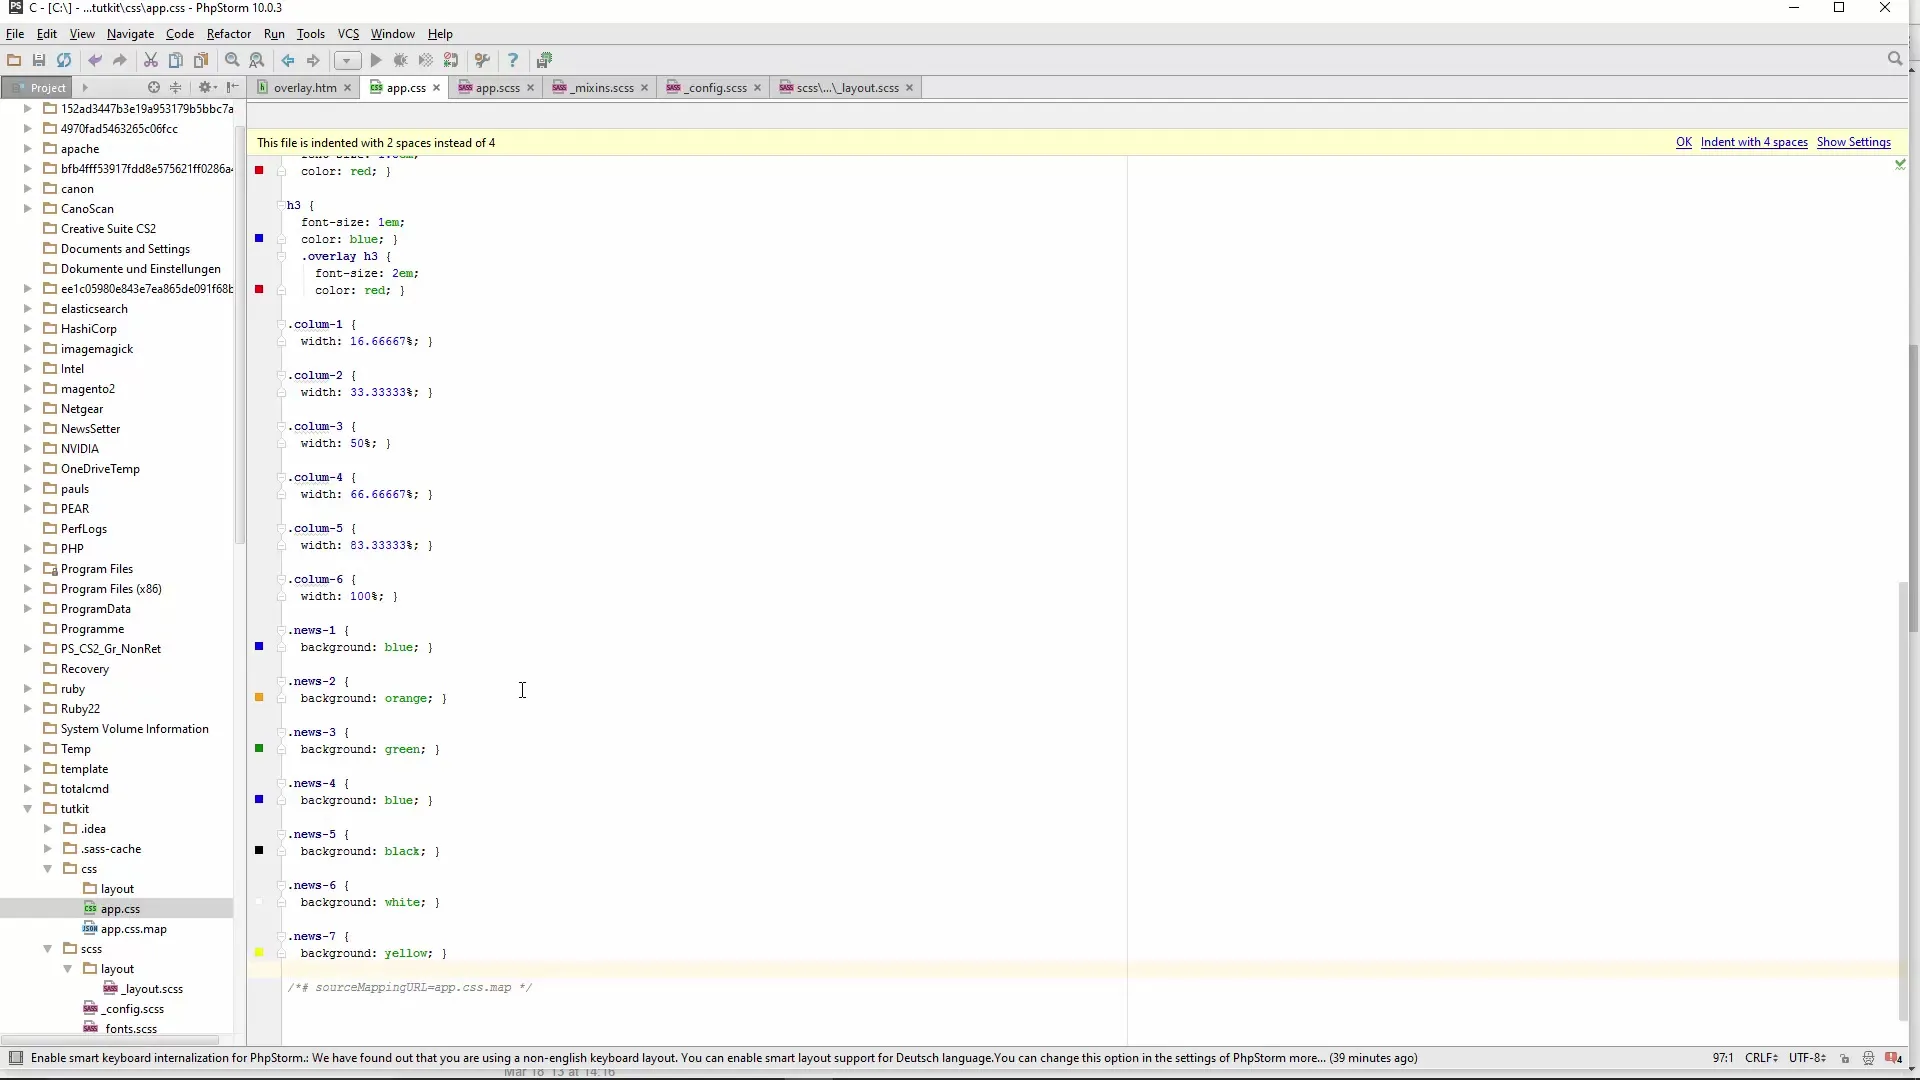Toggle the read-only lock icon in status bar

pos(1845,1058)
